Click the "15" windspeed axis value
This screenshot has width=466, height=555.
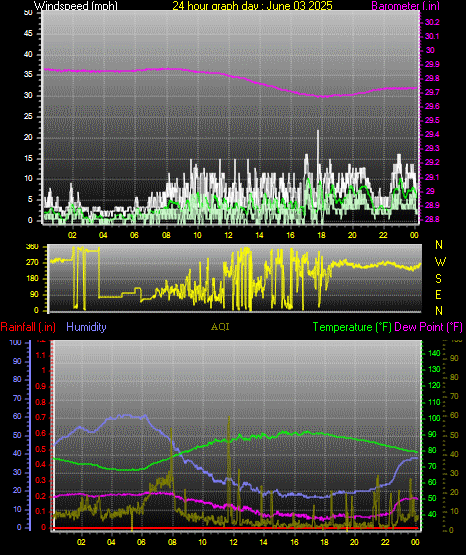(28, 158)
